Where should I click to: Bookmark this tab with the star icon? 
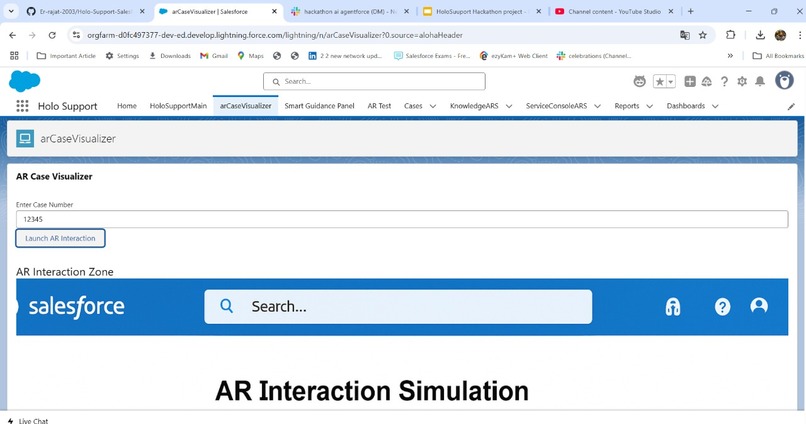tap(703, 35)
